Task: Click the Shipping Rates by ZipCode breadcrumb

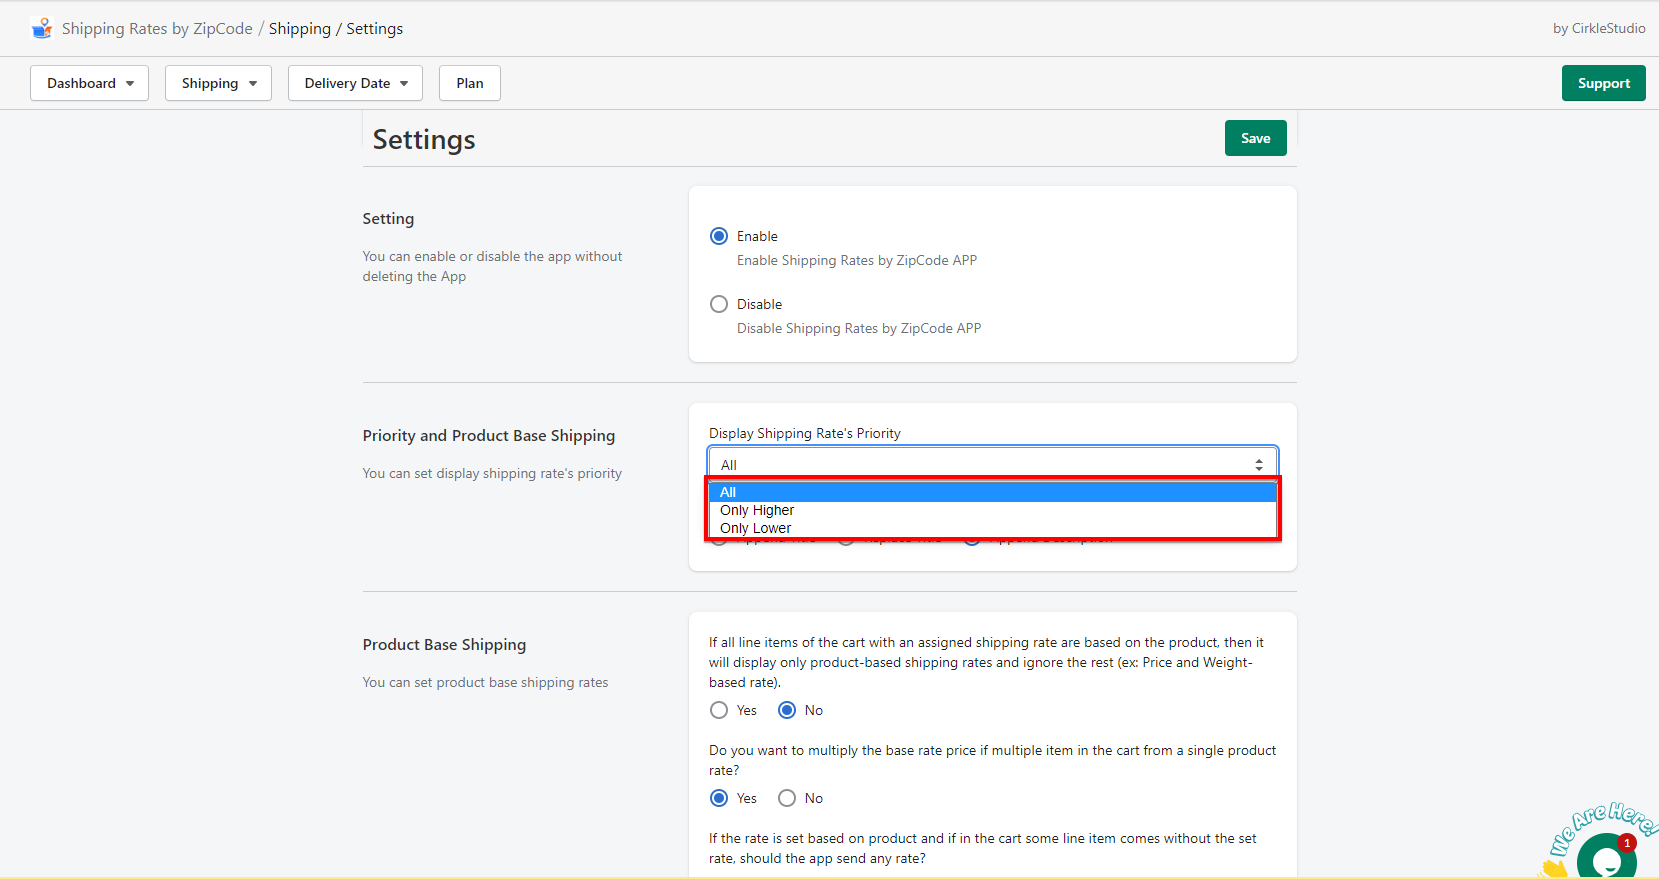Action: (157, 28)
